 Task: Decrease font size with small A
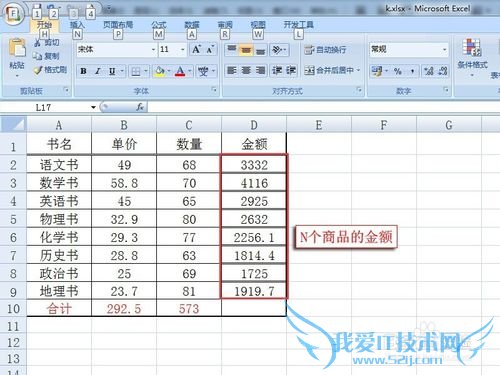coord(210,50)
